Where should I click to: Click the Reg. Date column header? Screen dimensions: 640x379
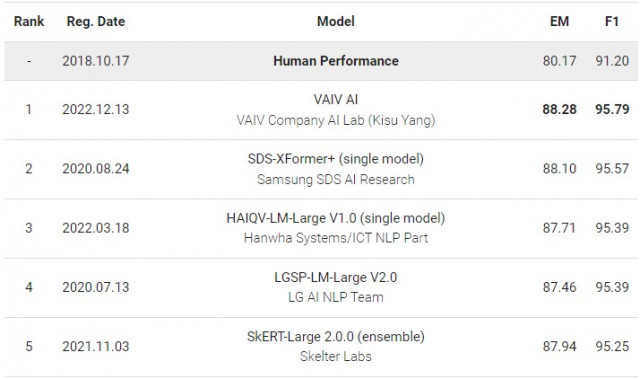point(96,21)
